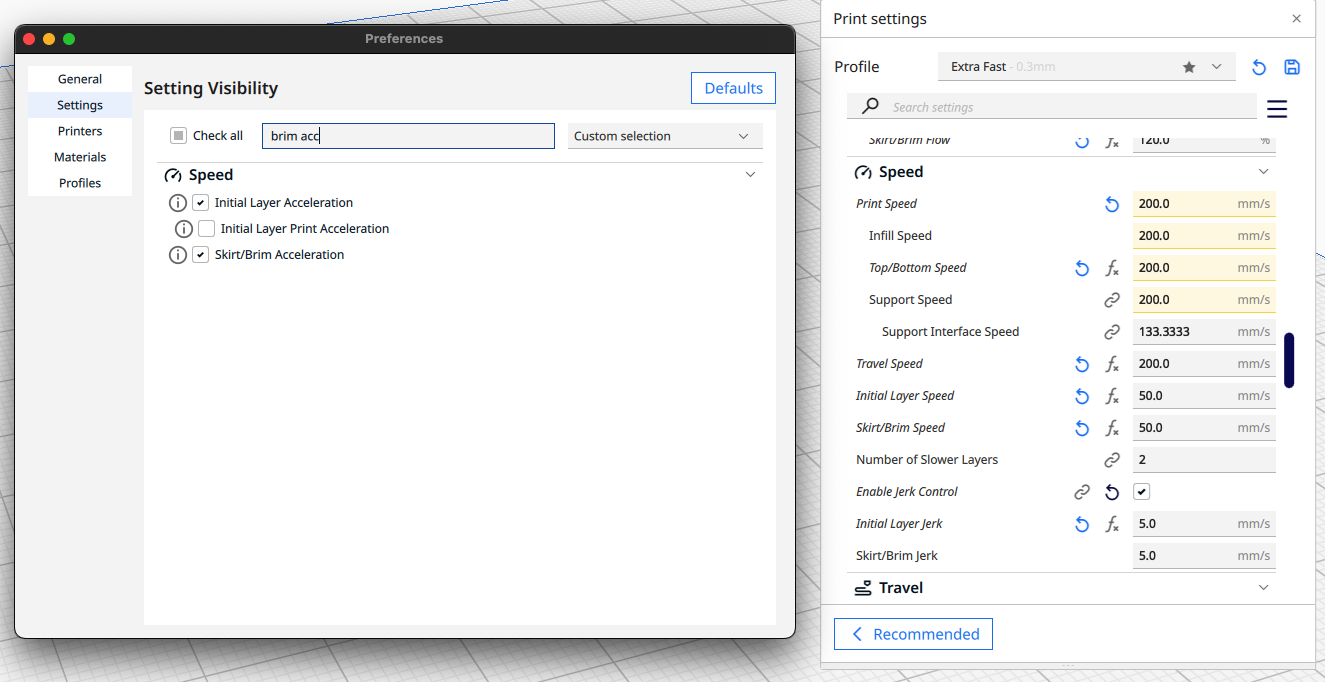Click the Travel category icon
1325x682 pixels.
pyautogui.click(x=862, y=588)
